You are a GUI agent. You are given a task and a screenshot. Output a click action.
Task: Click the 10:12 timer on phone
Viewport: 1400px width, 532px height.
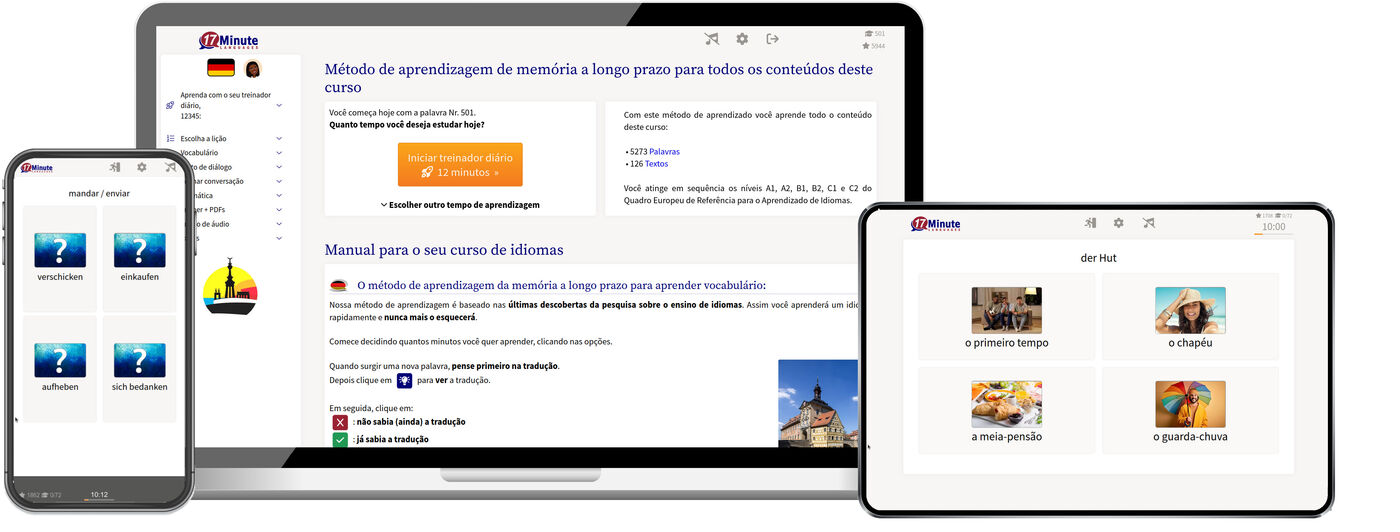[99, 495]
